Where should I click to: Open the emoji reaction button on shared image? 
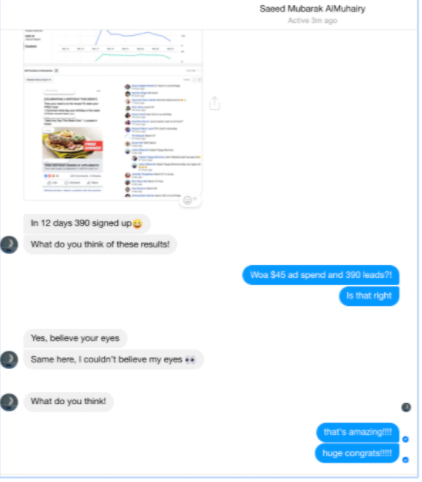point(190,200)
